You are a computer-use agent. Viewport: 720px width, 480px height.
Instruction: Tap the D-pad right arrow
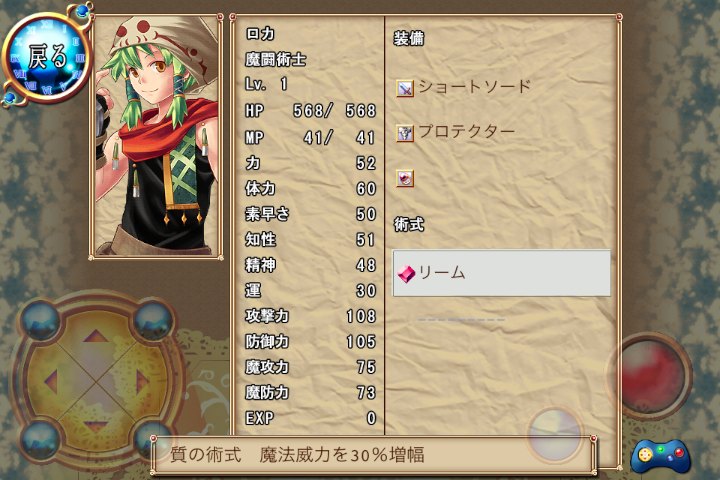click(x=143, y=382)
